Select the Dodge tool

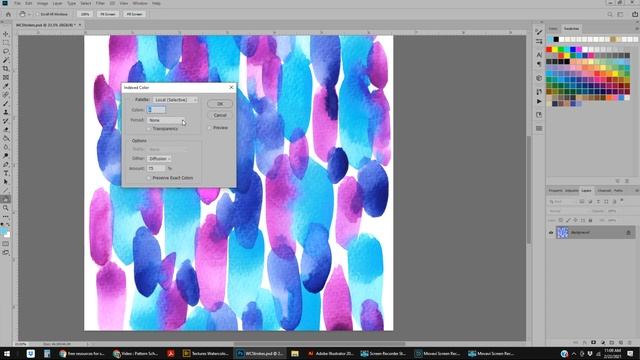click(x=6, y=156)
